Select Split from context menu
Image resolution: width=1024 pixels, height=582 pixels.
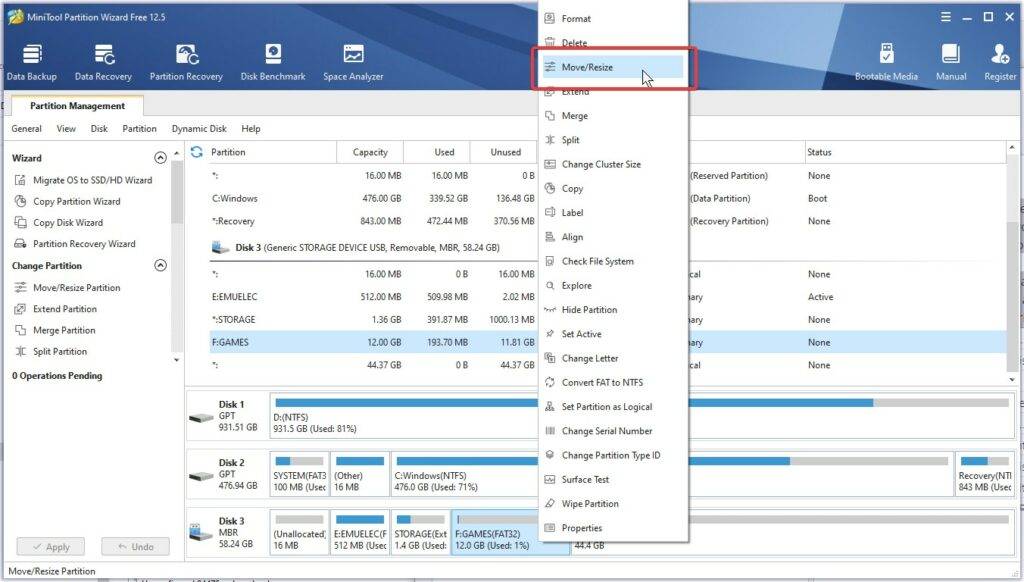[613, 140]
